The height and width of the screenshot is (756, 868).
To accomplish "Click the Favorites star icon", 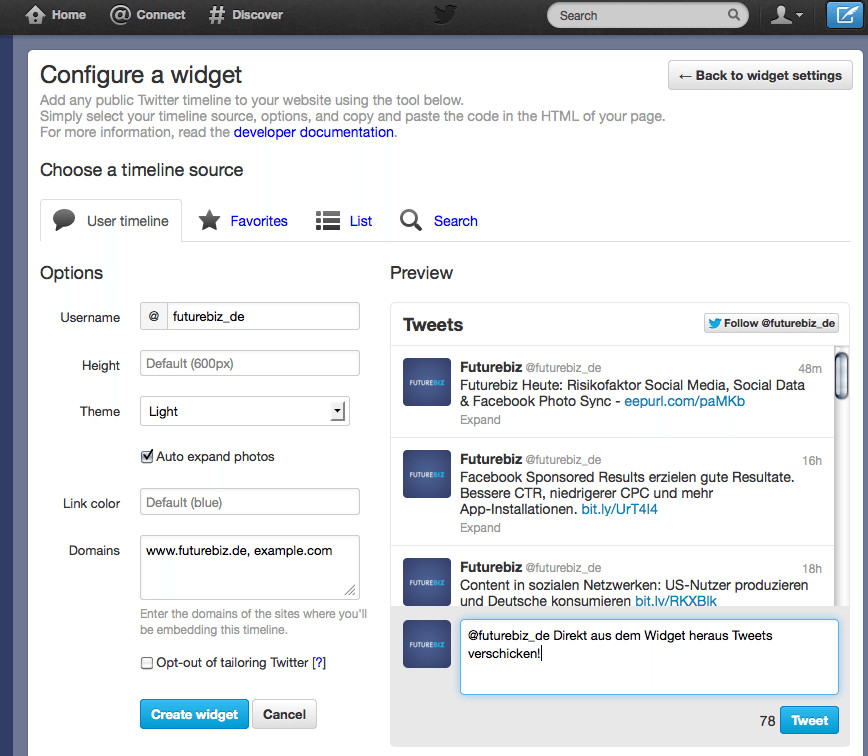I will coord(209,220).
